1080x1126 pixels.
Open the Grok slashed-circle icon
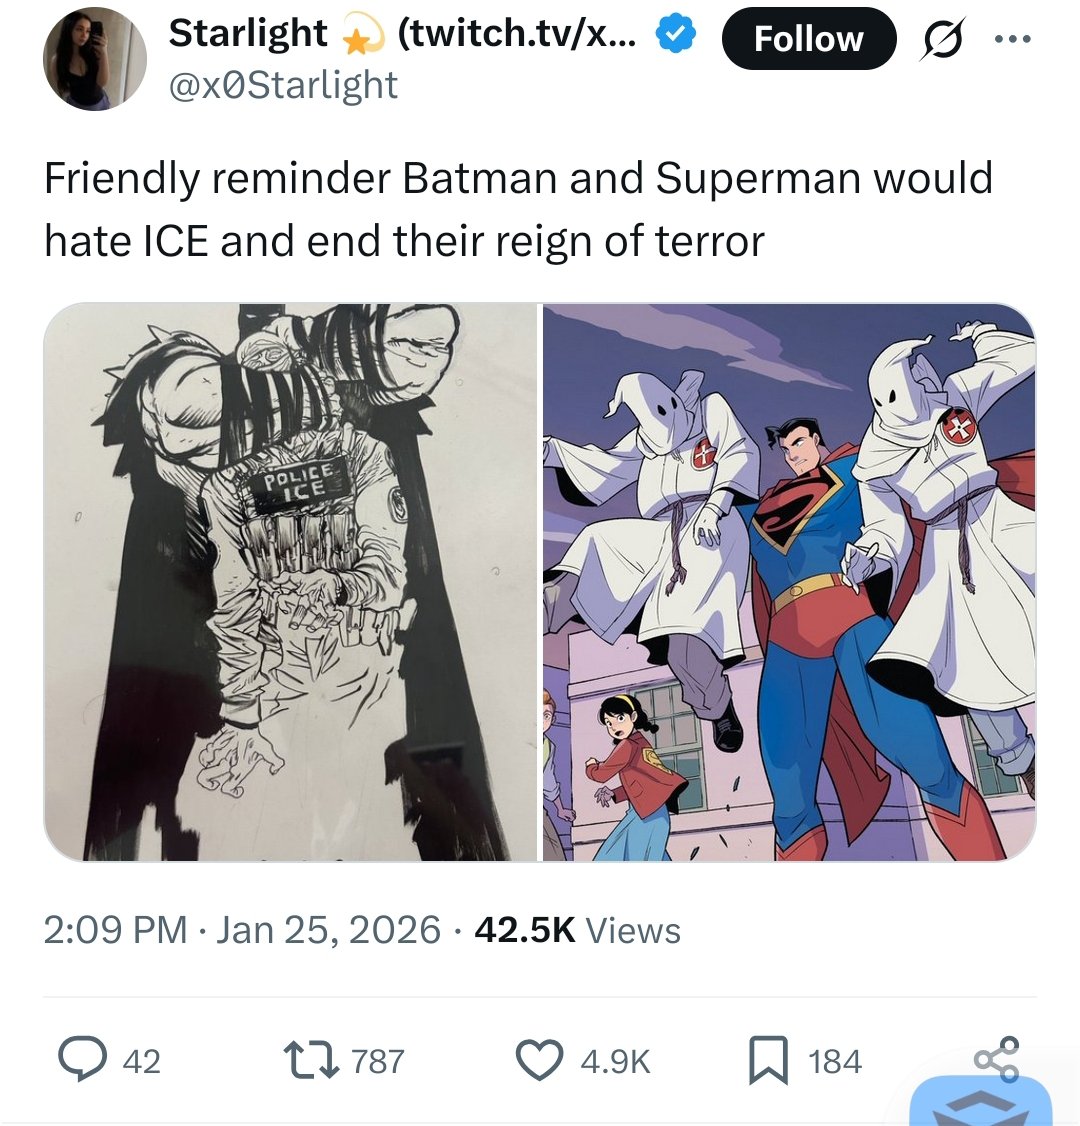coord(941,39)
